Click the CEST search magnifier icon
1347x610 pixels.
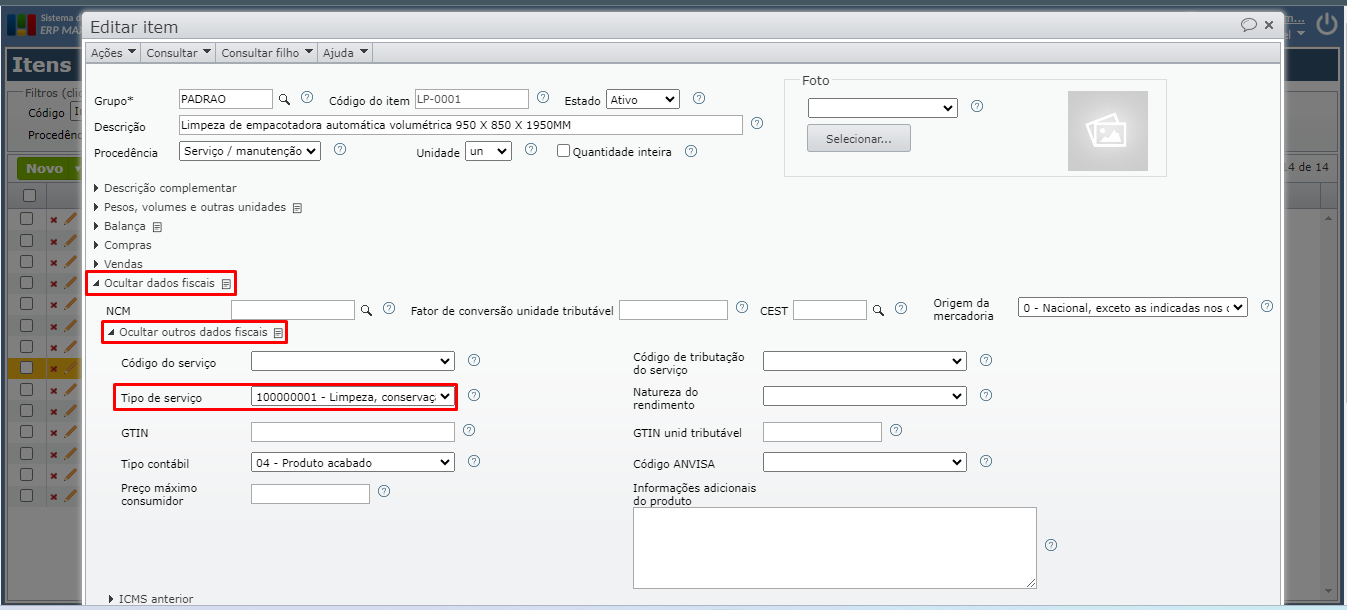[x=878, y=311]
